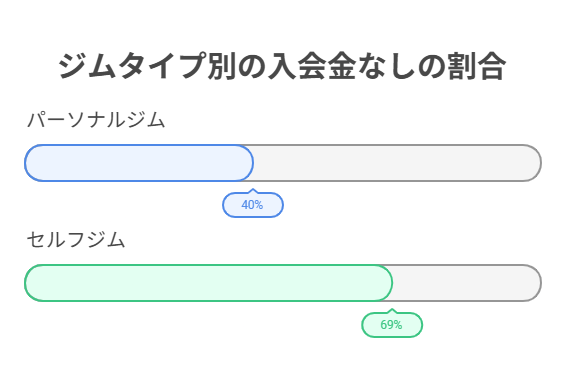Select the green filled progress bar
This screenshot has width=565, height=385.
pyautogui.click(x=209, y=283)
